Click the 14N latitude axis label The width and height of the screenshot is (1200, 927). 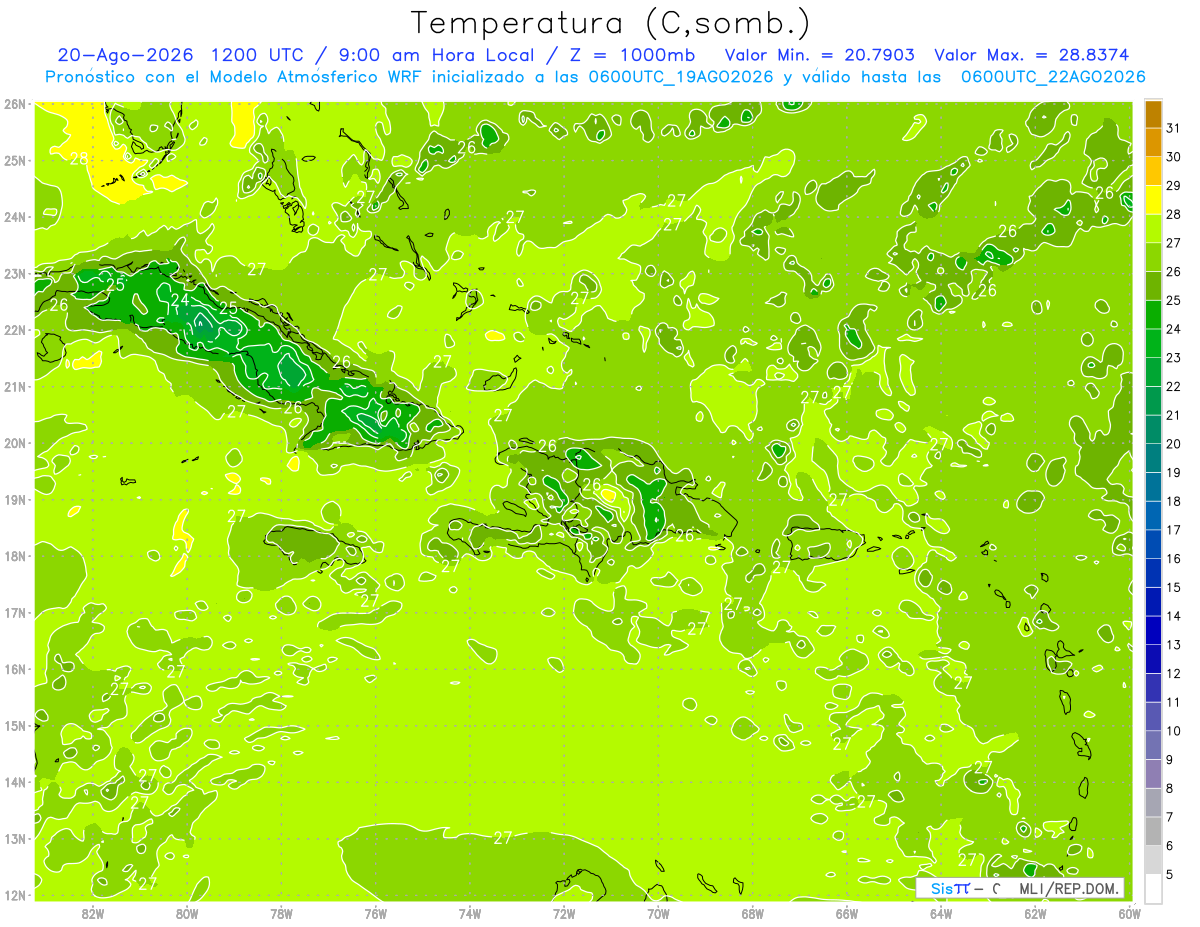14,782
